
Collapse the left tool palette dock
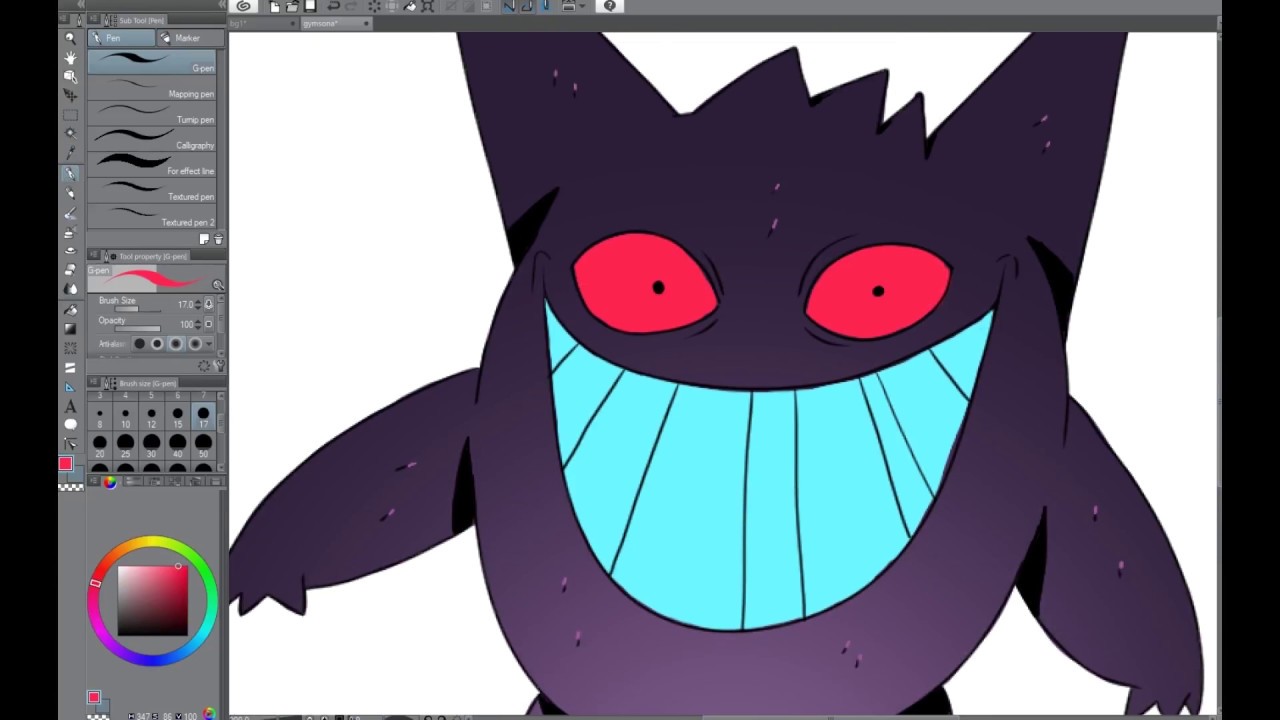[x=81, y=4]
